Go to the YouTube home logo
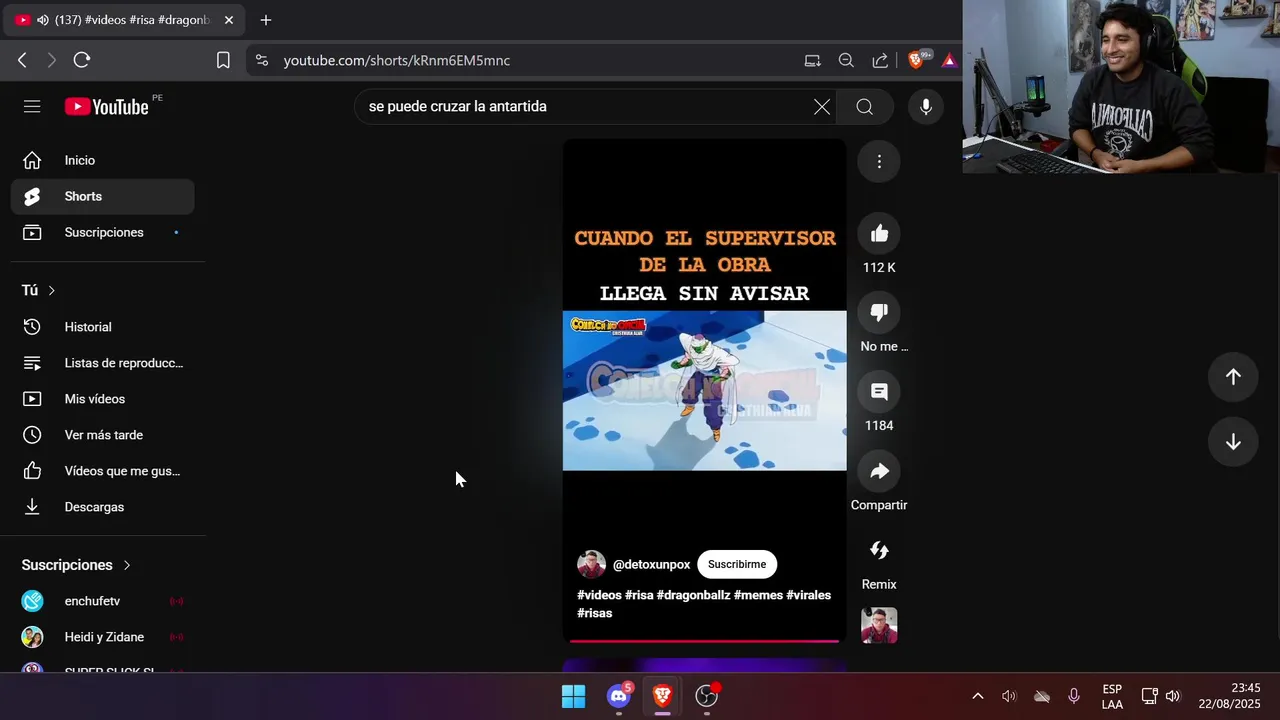Image resolution: width=1280 pixels, height=720 pixels. coord(107,106)
